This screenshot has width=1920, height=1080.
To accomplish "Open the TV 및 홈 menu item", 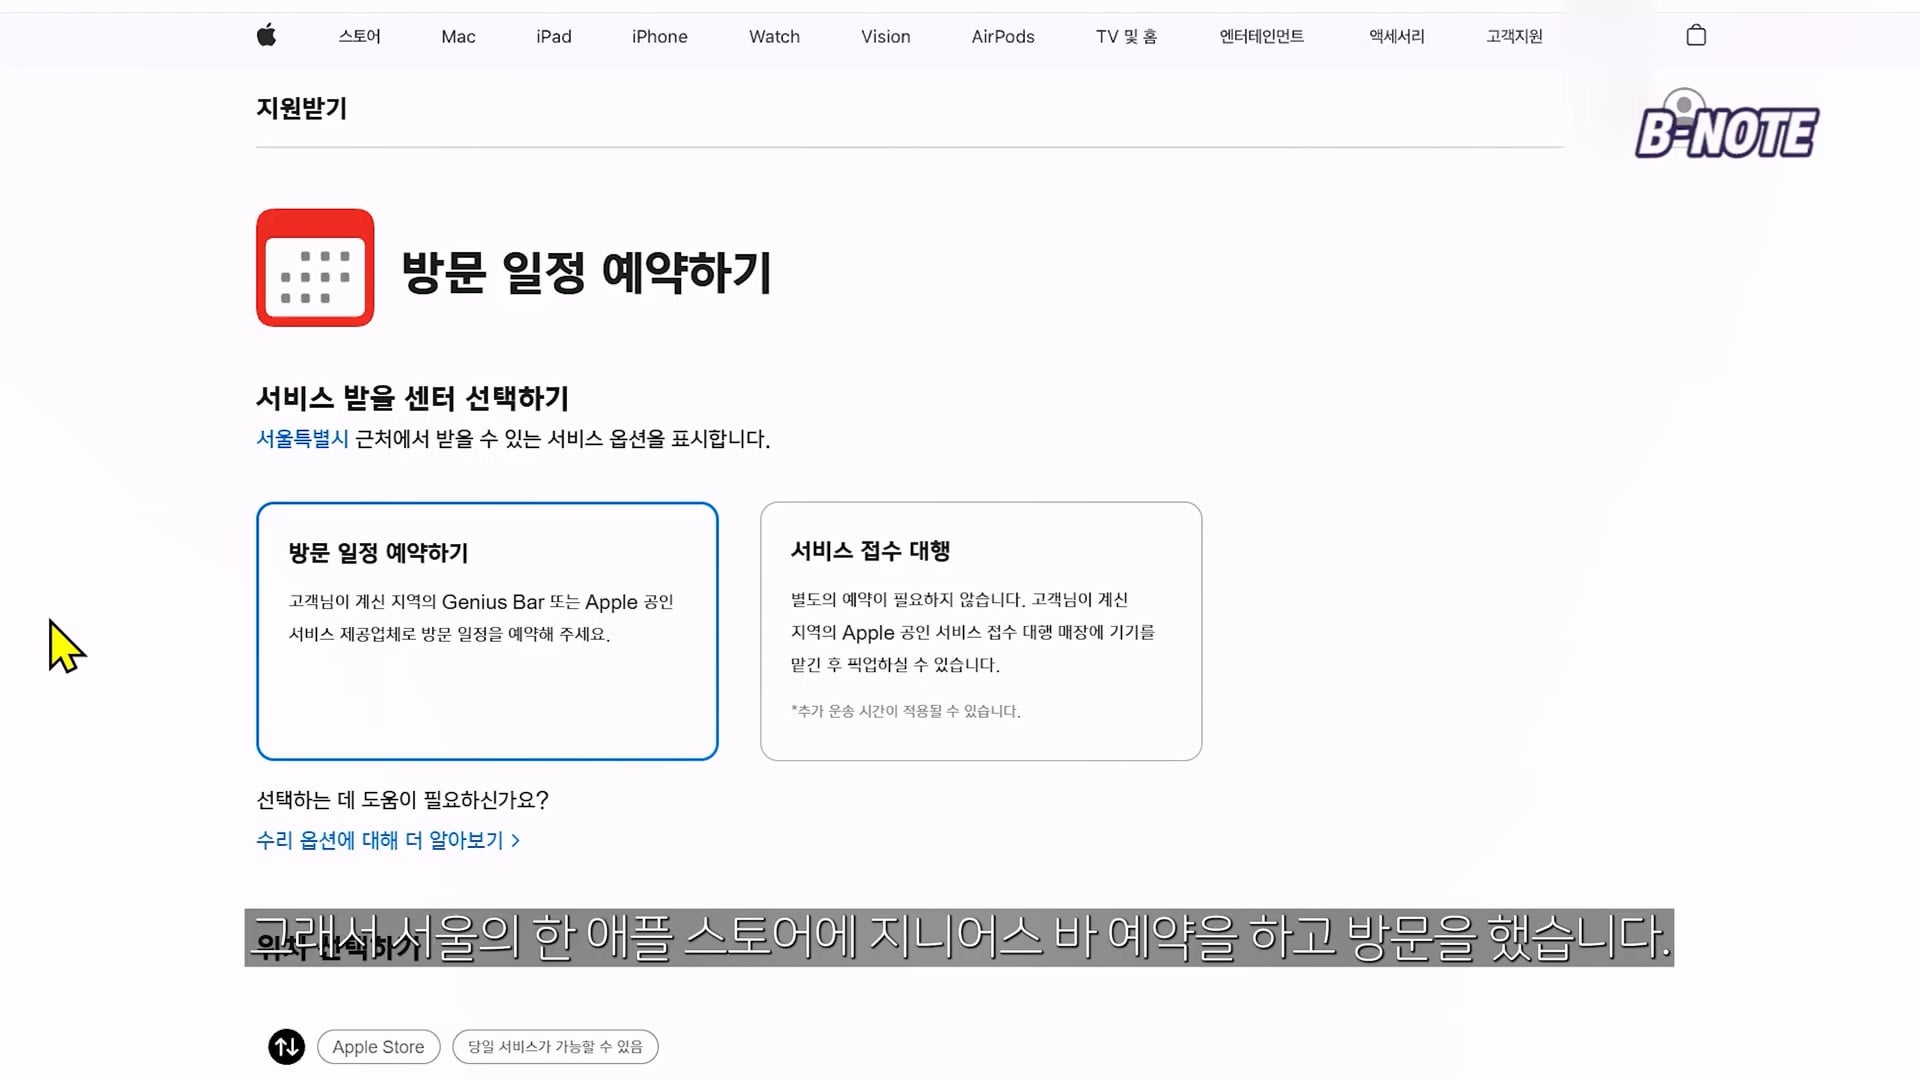I will (x=1126, y=37).
